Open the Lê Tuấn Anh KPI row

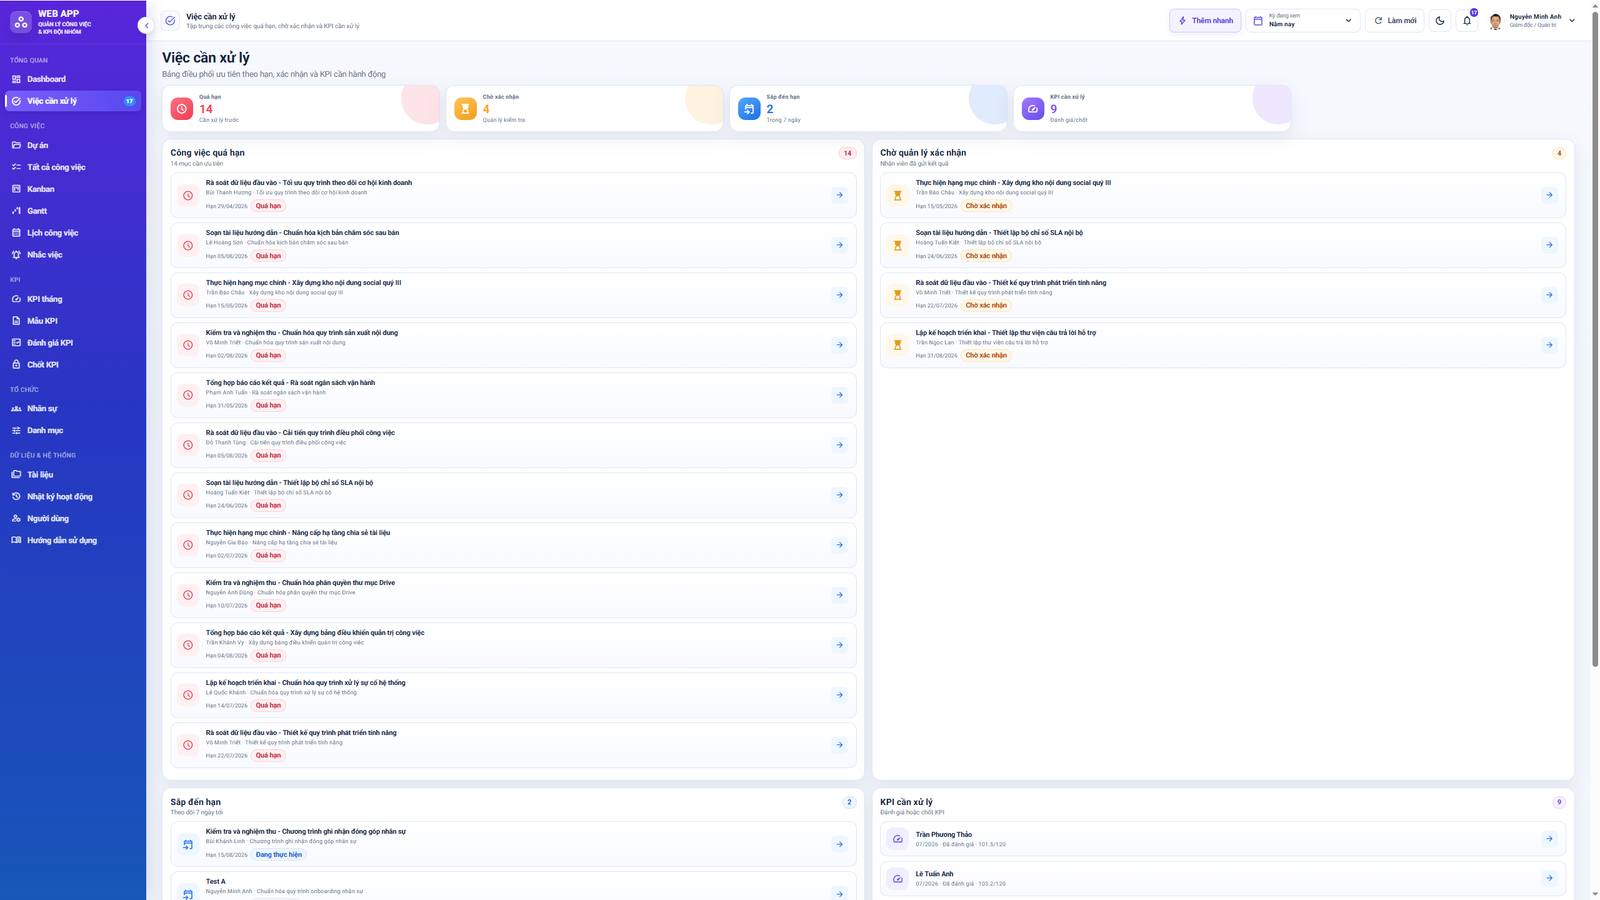[x=1223, y=878]
